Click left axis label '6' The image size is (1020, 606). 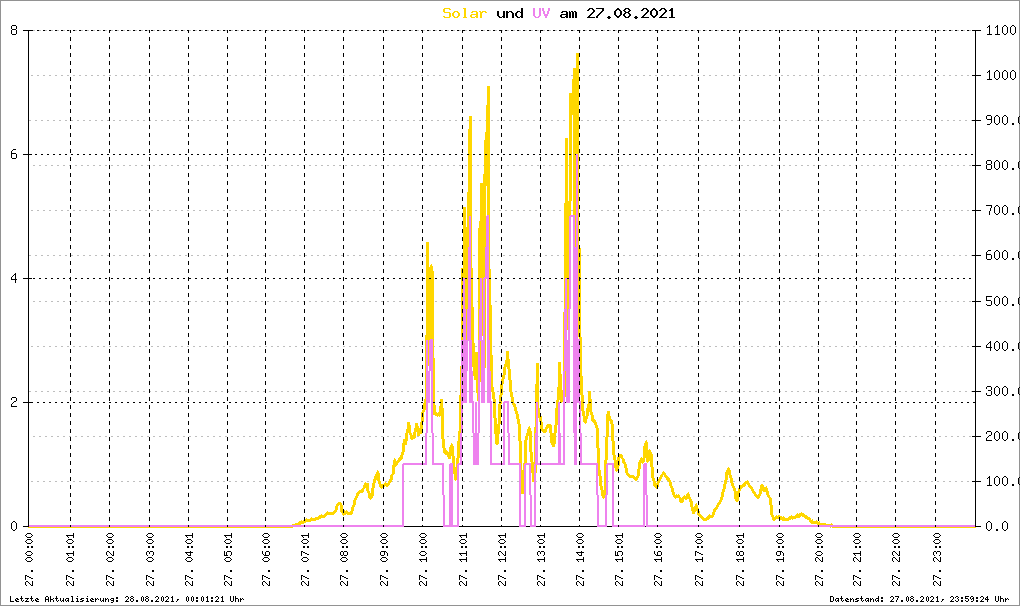pos(14,154)
